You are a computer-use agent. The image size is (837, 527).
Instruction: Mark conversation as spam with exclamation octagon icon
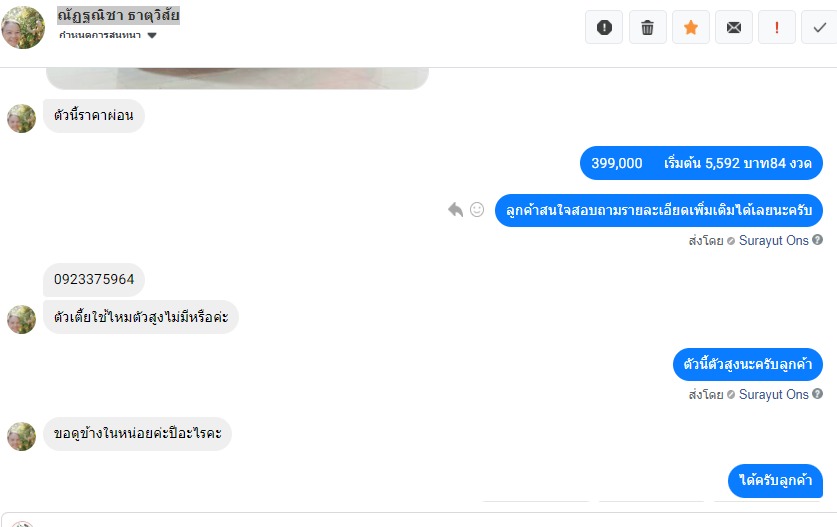(604, 27)
